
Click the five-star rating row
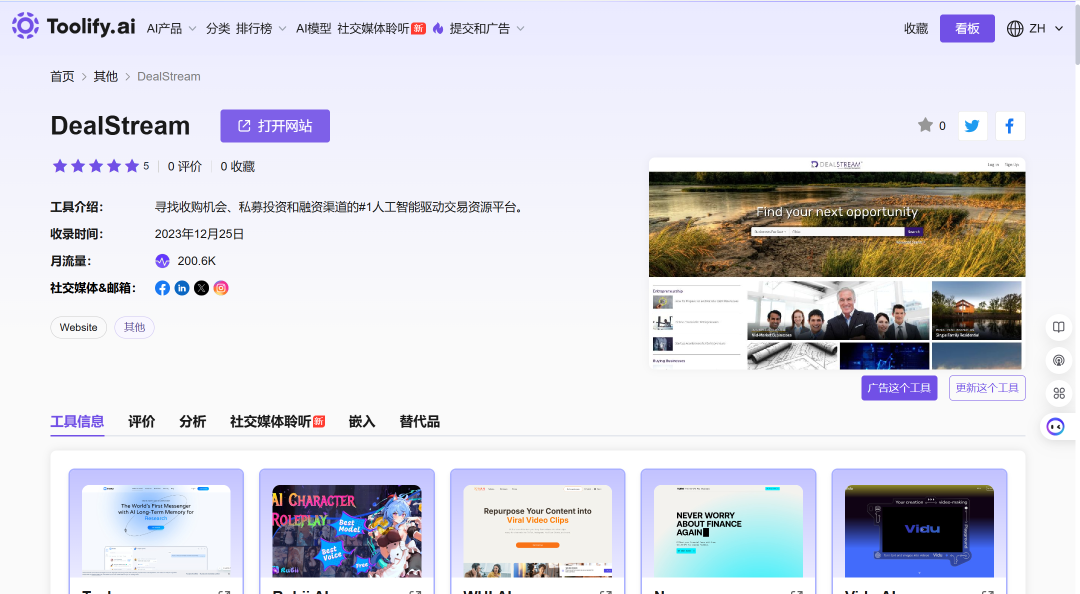click(x=96, y=166)
